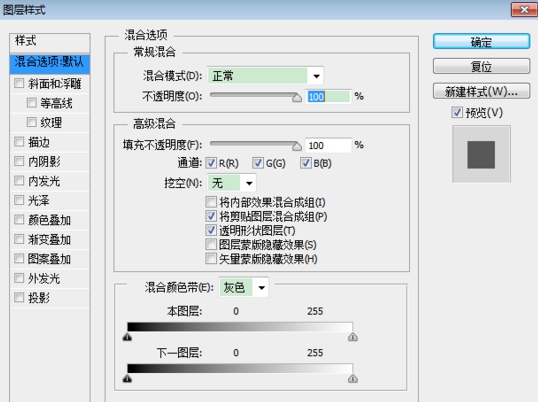Uncheck the R(R) channel checkbox
This screenshot has width=538, height=402.
211,163
